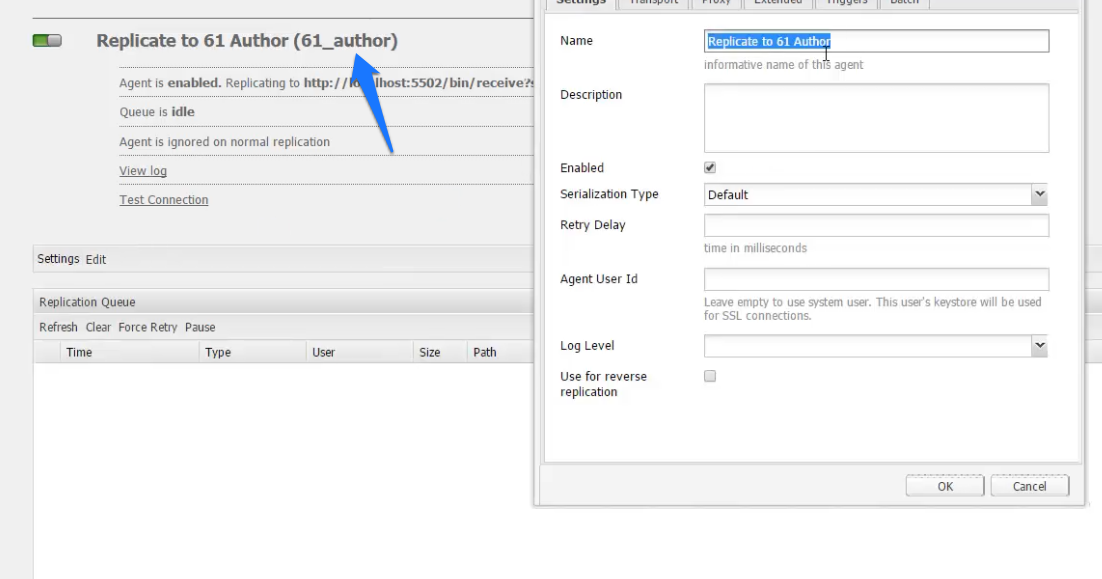View the Extended tab
This screenshot has height=579, width=1102.
[778, 3]
